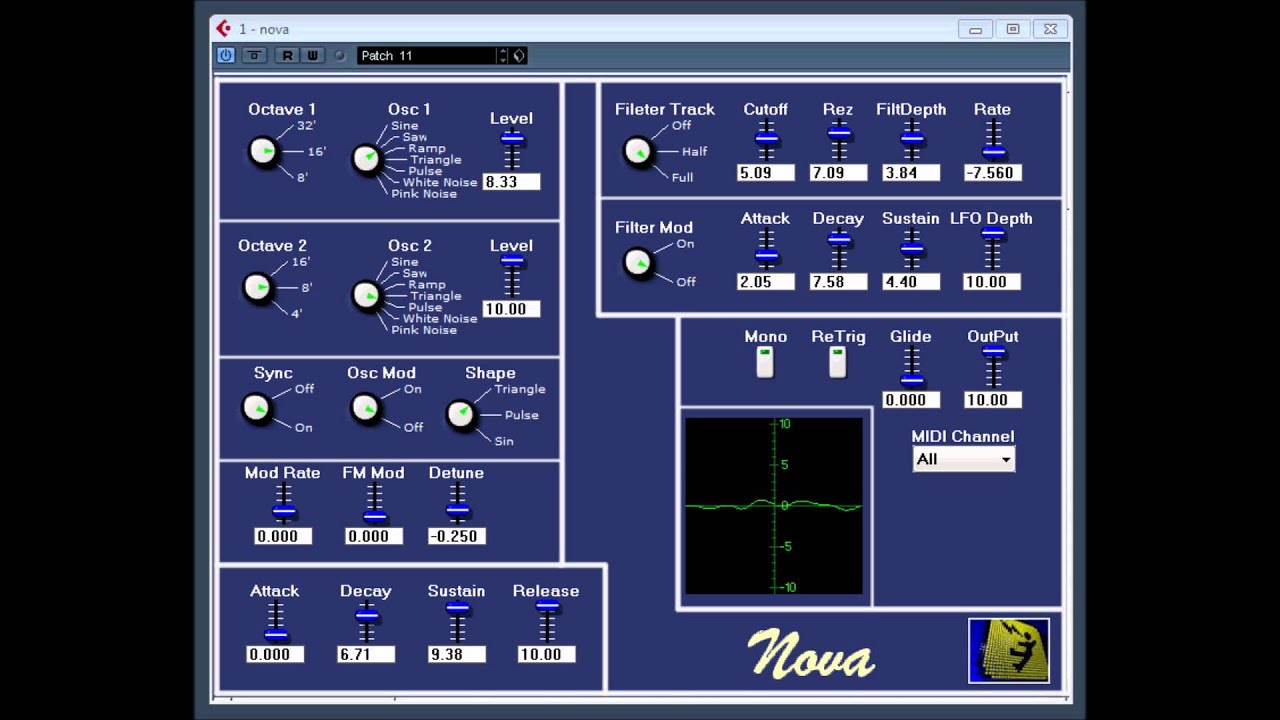
Task: Click the Glide slider
Action: (x=912, y=367)
